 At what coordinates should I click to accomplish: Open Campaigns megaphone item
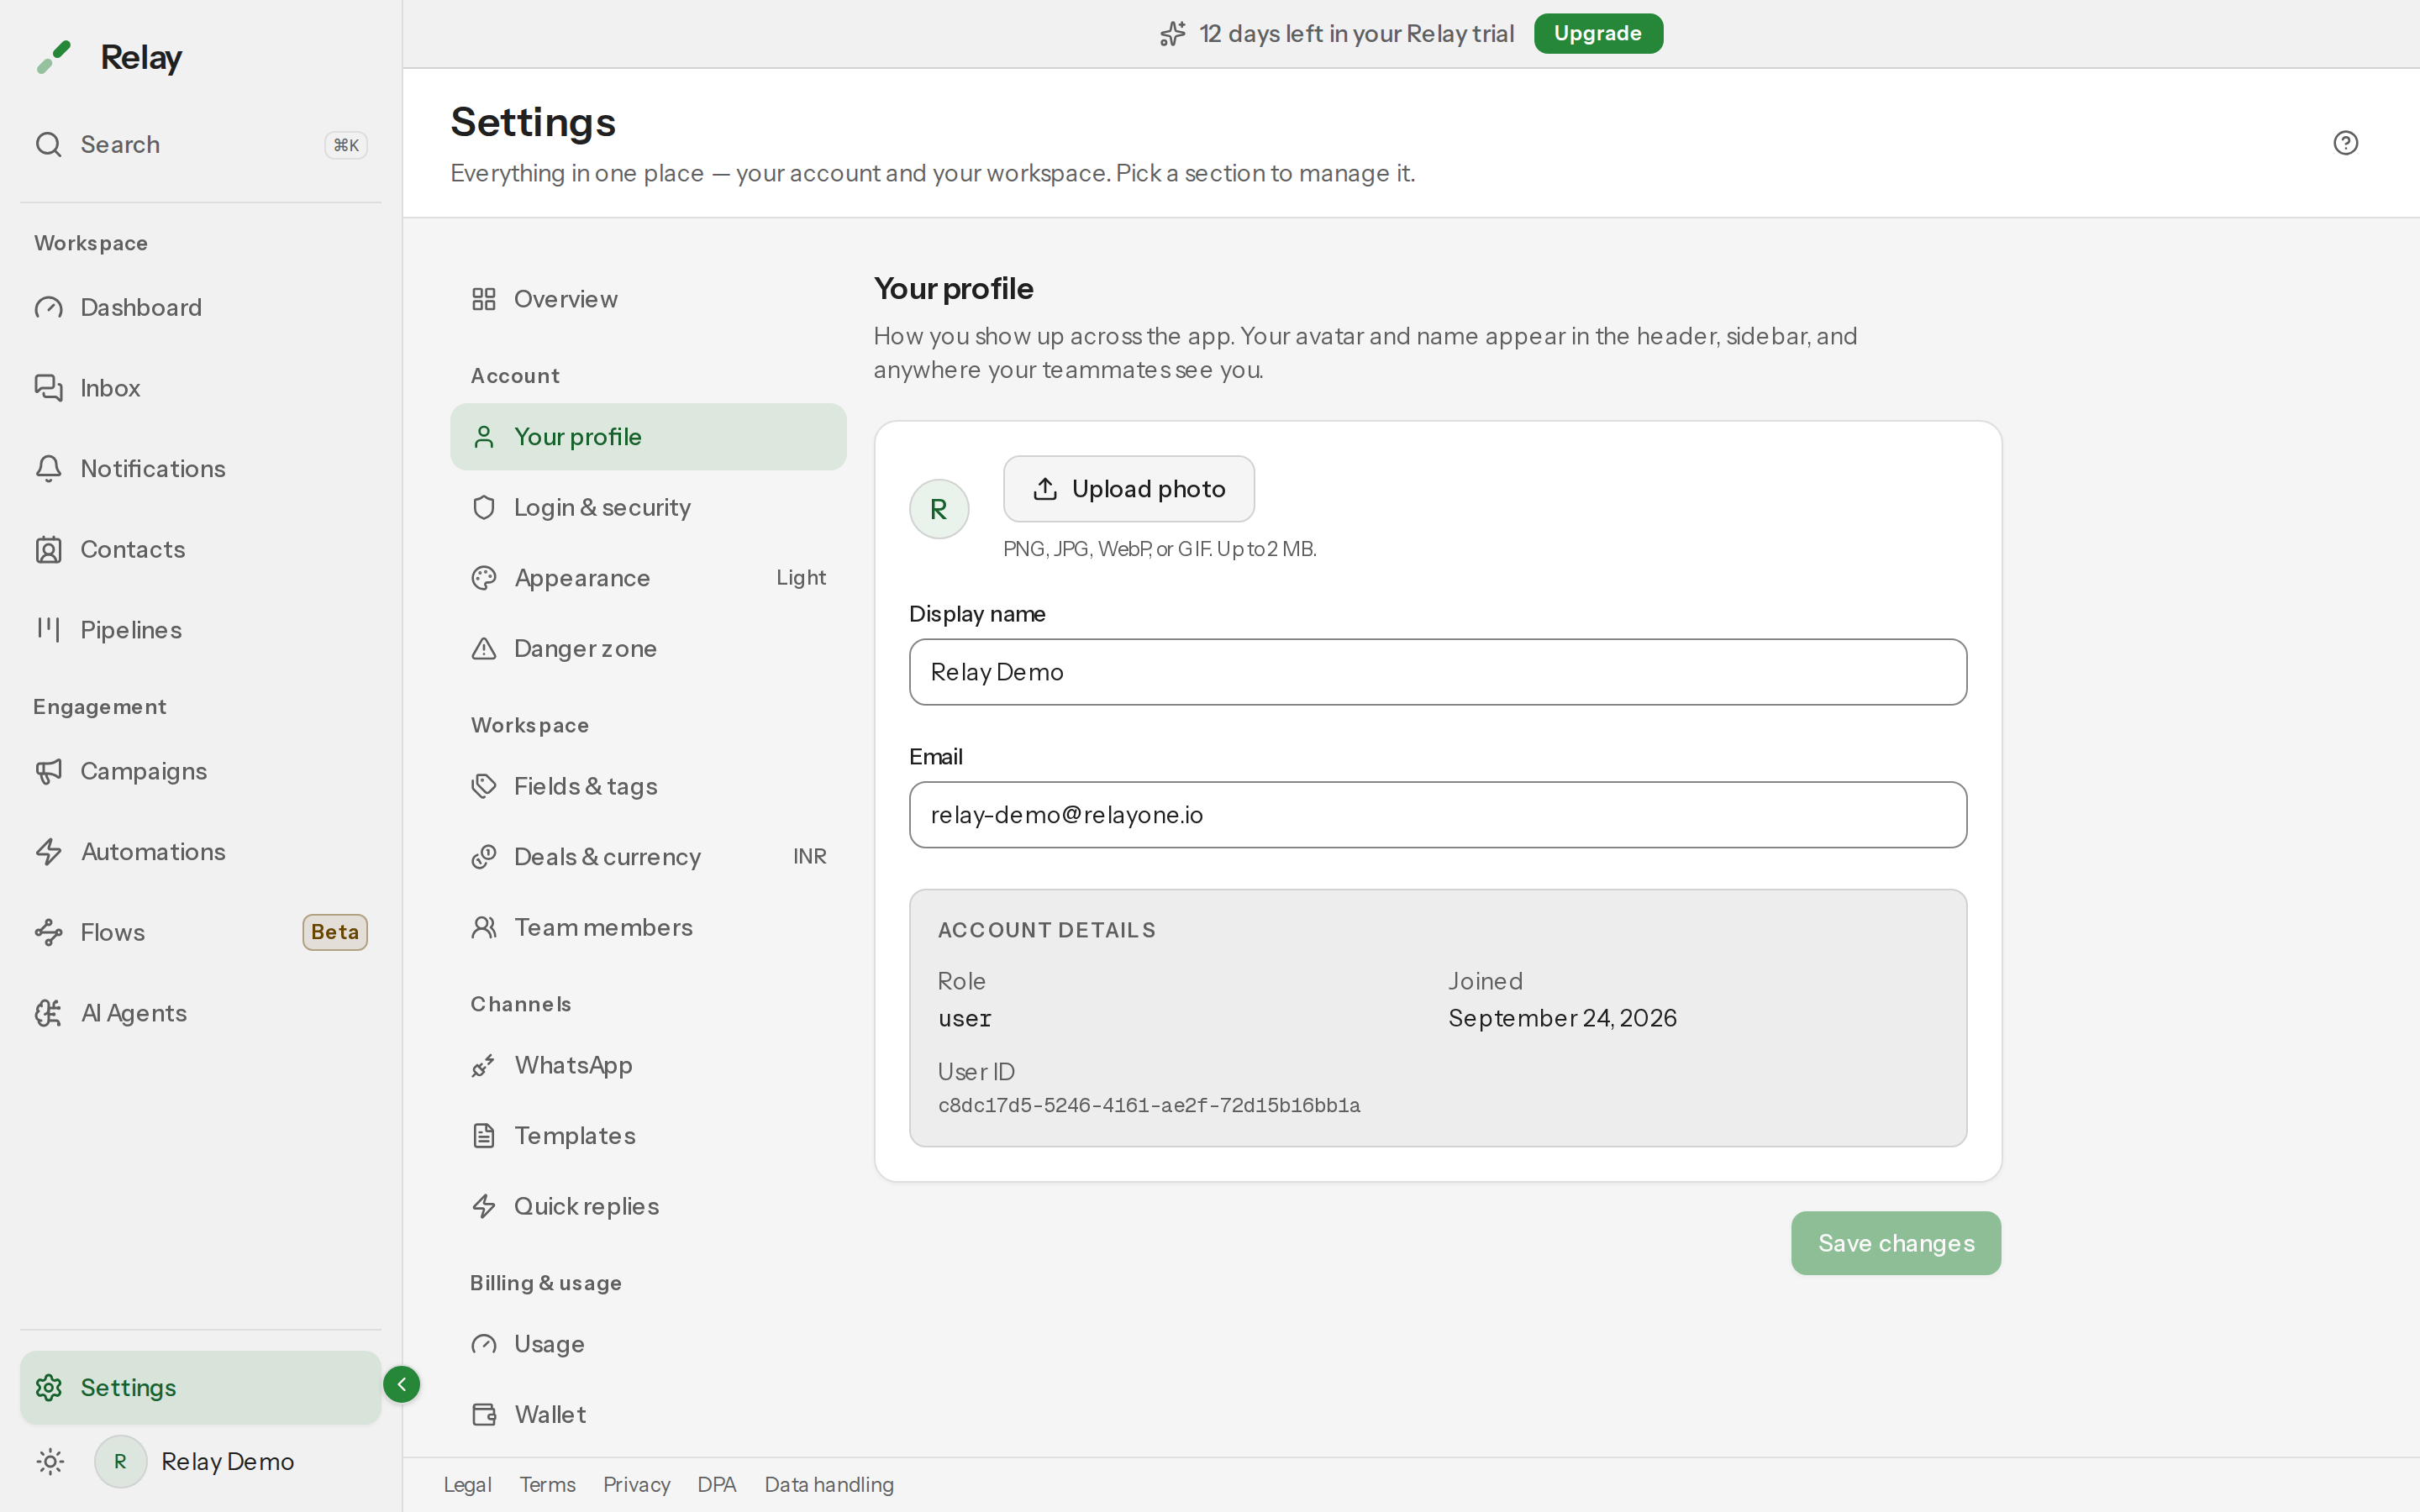pos(200,771)
